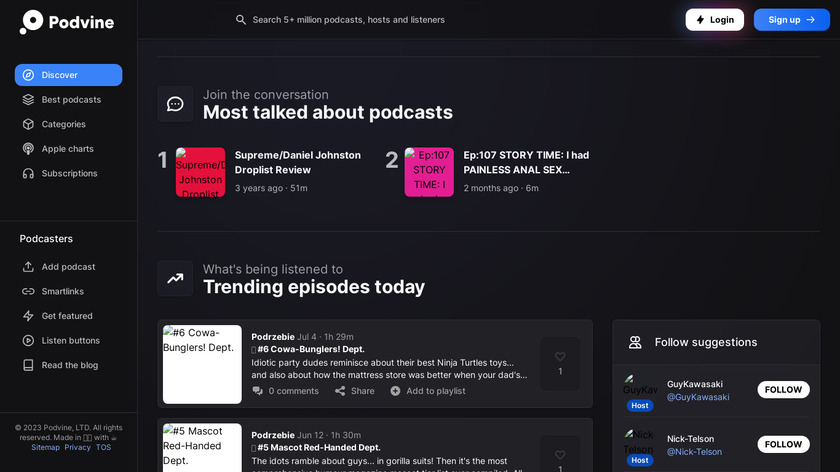The height and width of the screenshot is (472, 840).
Task: Click the comments icon under Cowa-Bunglers episode
Action: tap(258, 391)
